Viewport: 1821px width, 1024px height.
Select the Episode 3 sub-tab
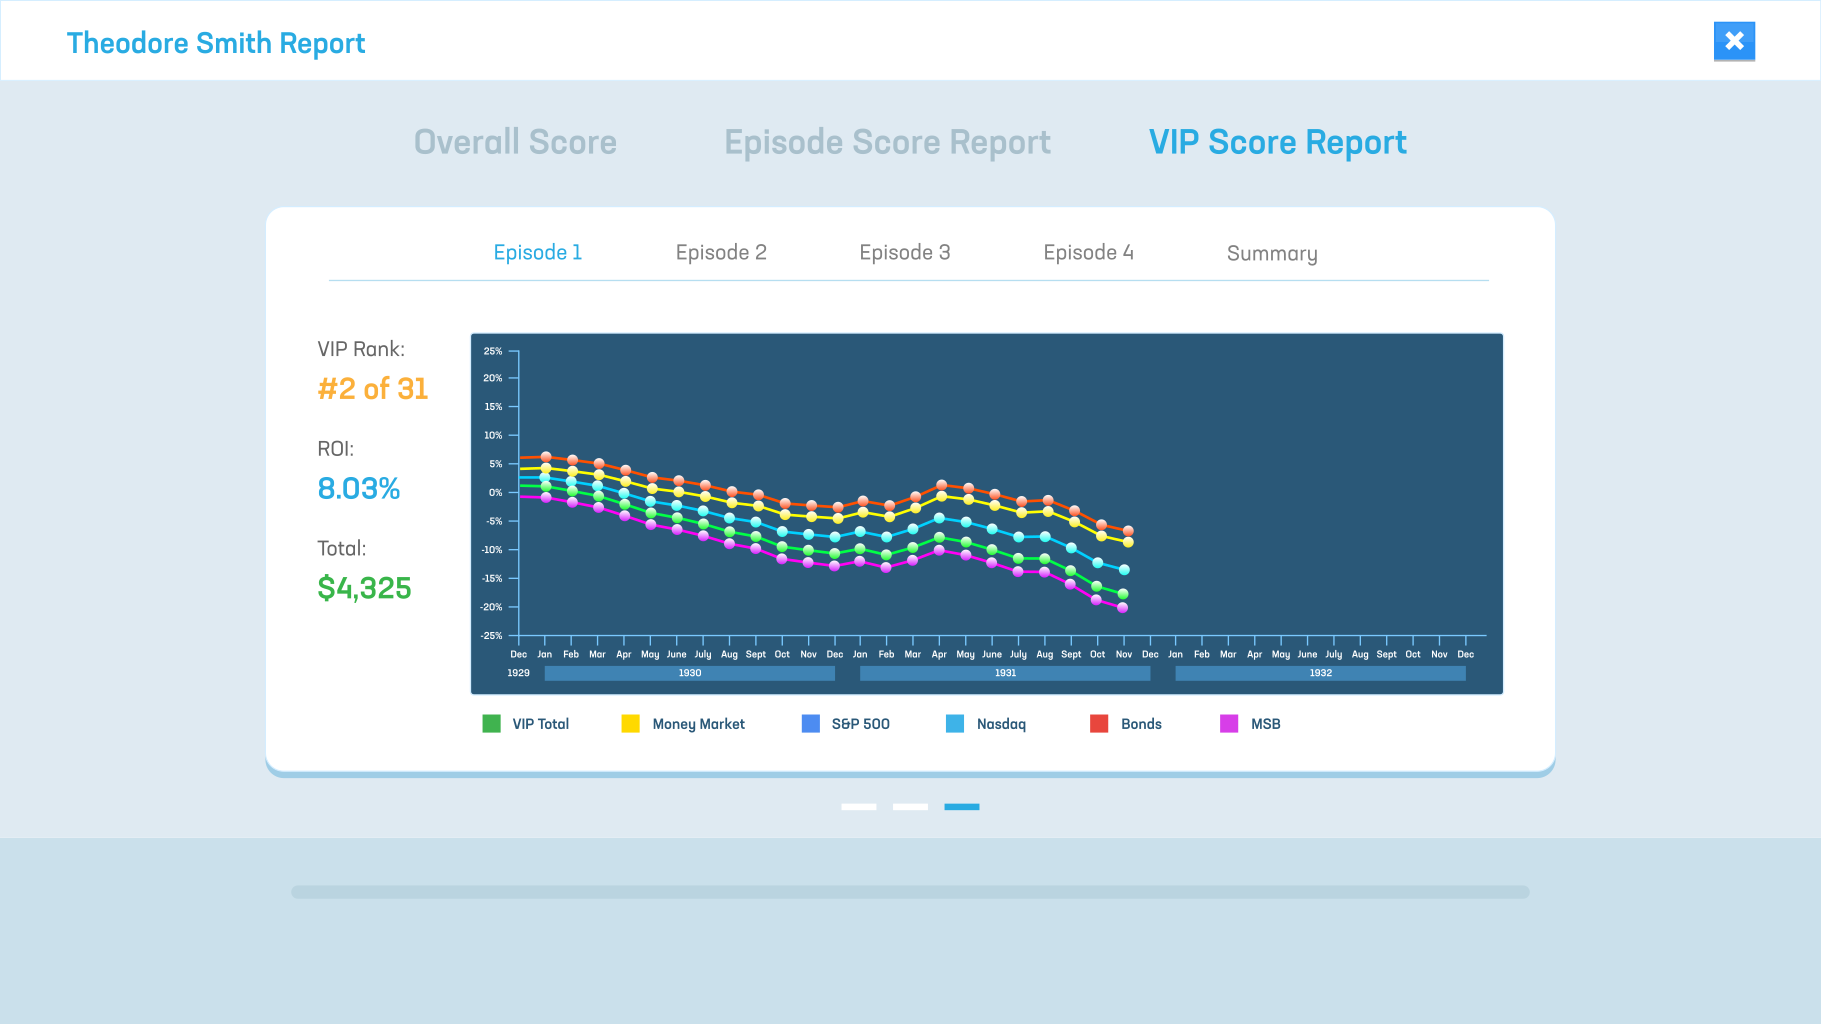904,252
